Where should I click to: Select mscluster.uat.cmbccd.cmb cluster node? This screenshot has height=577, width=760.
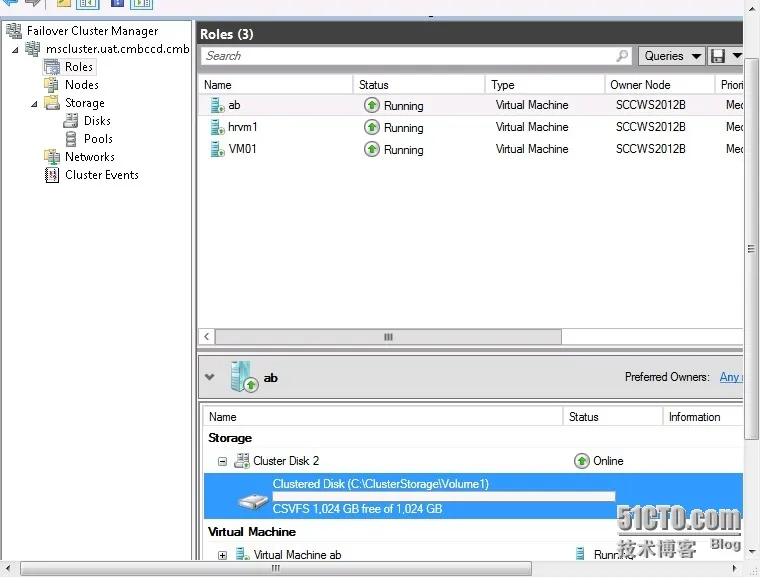click(x=117, y=48)
